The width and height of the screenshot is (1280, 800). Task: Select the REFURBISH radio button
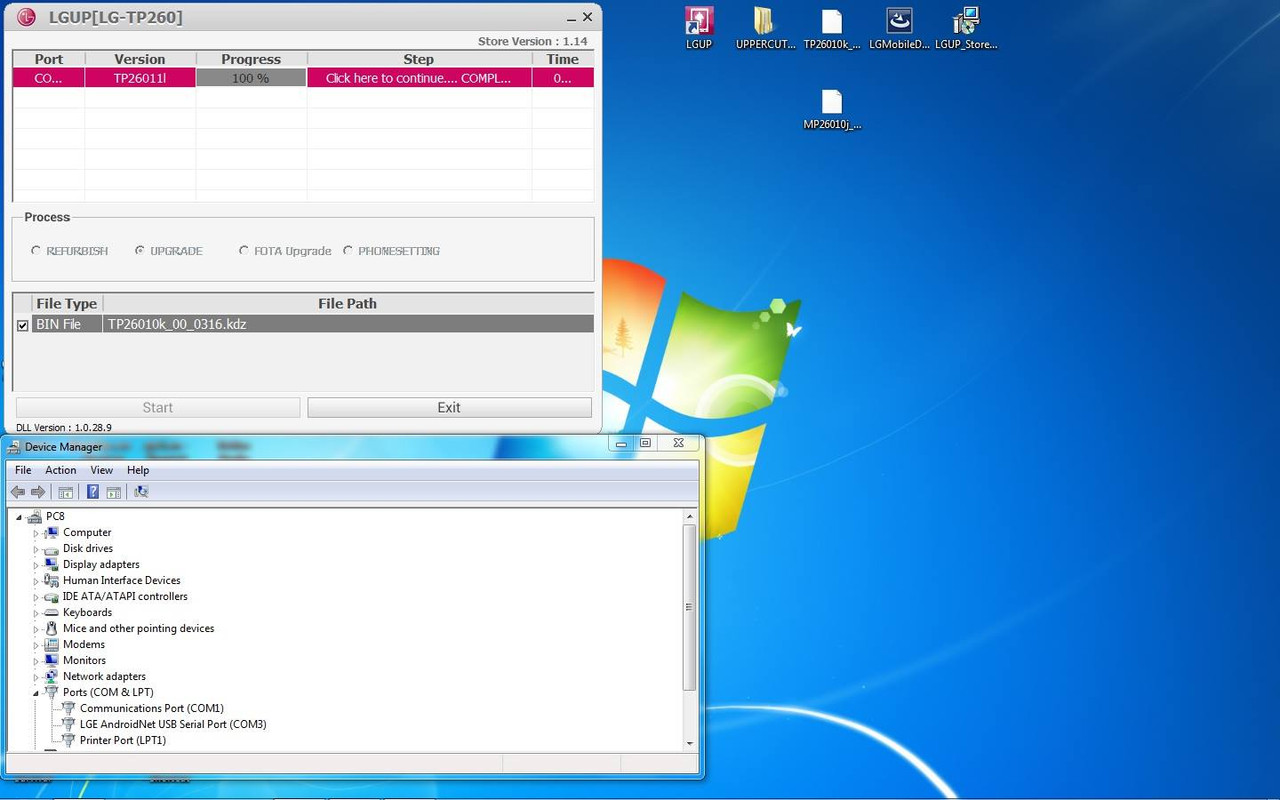[x=36, y=251]
